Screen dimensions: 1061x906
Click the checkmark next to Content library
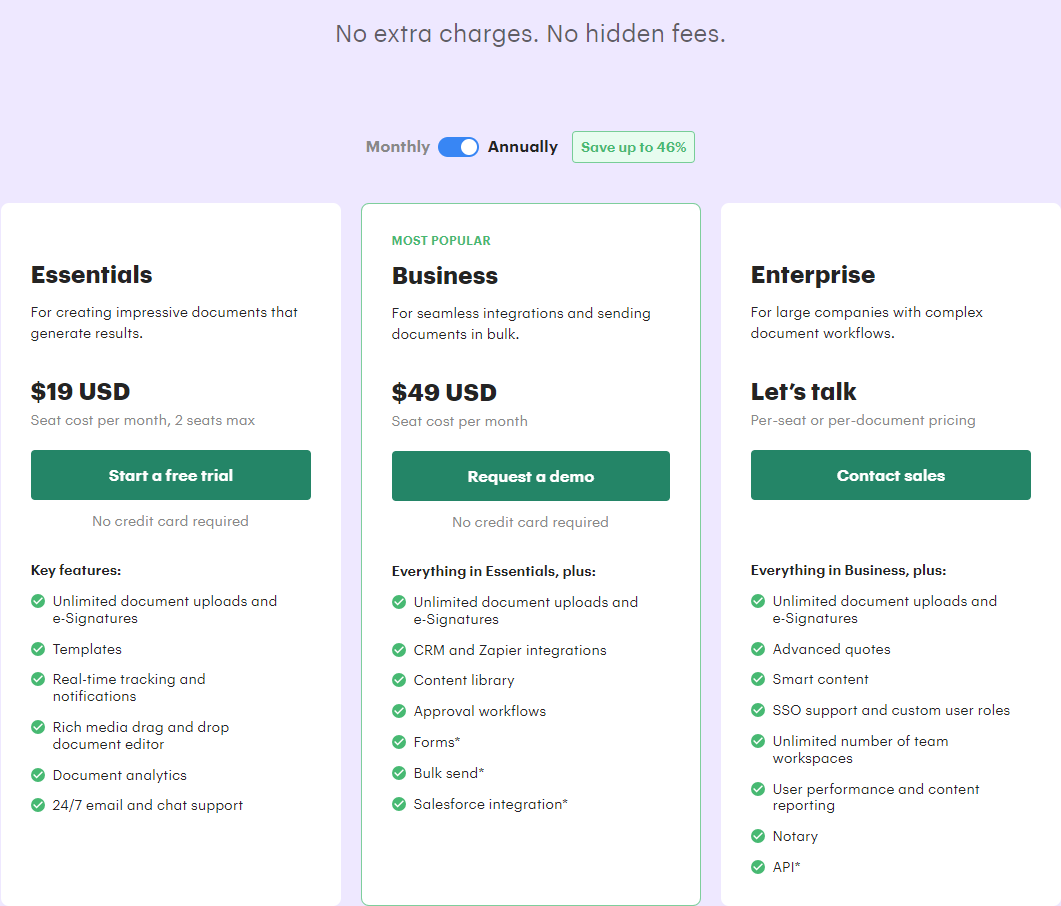[398, 680]
